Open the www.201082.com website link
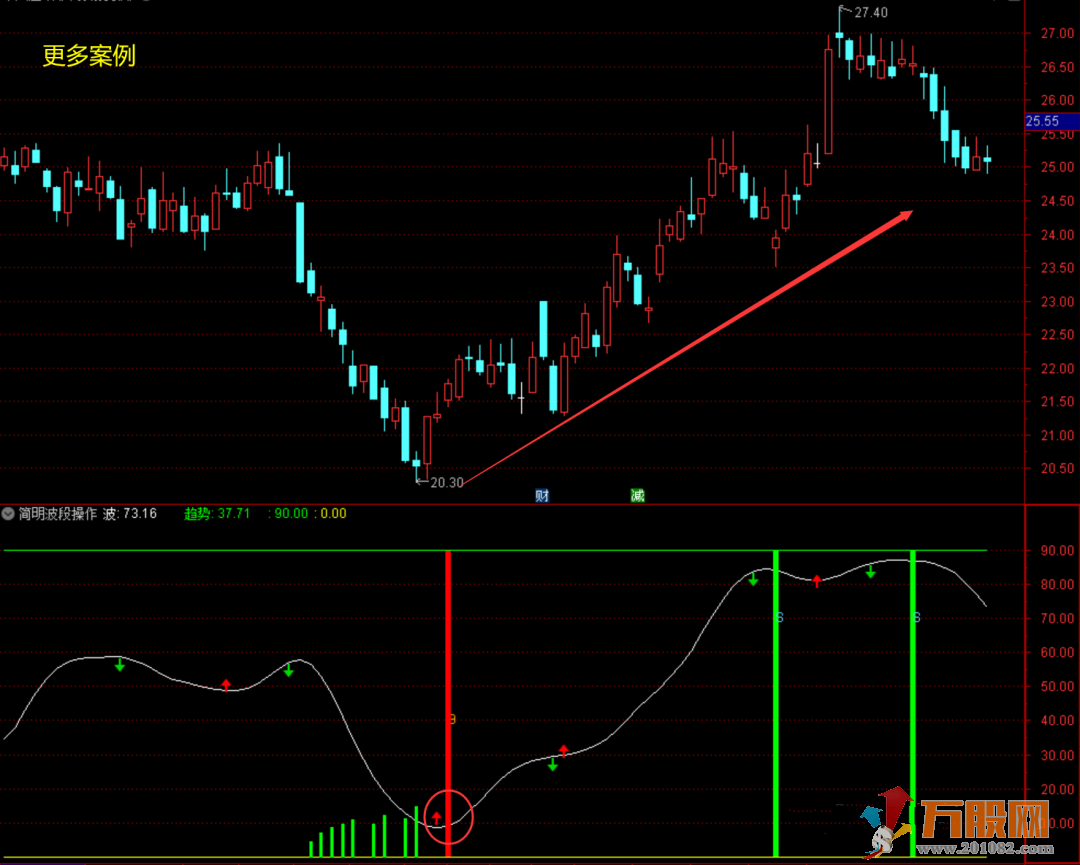Image resolution: width=1080 pixels, height=865 pixels. pos(984,850)
